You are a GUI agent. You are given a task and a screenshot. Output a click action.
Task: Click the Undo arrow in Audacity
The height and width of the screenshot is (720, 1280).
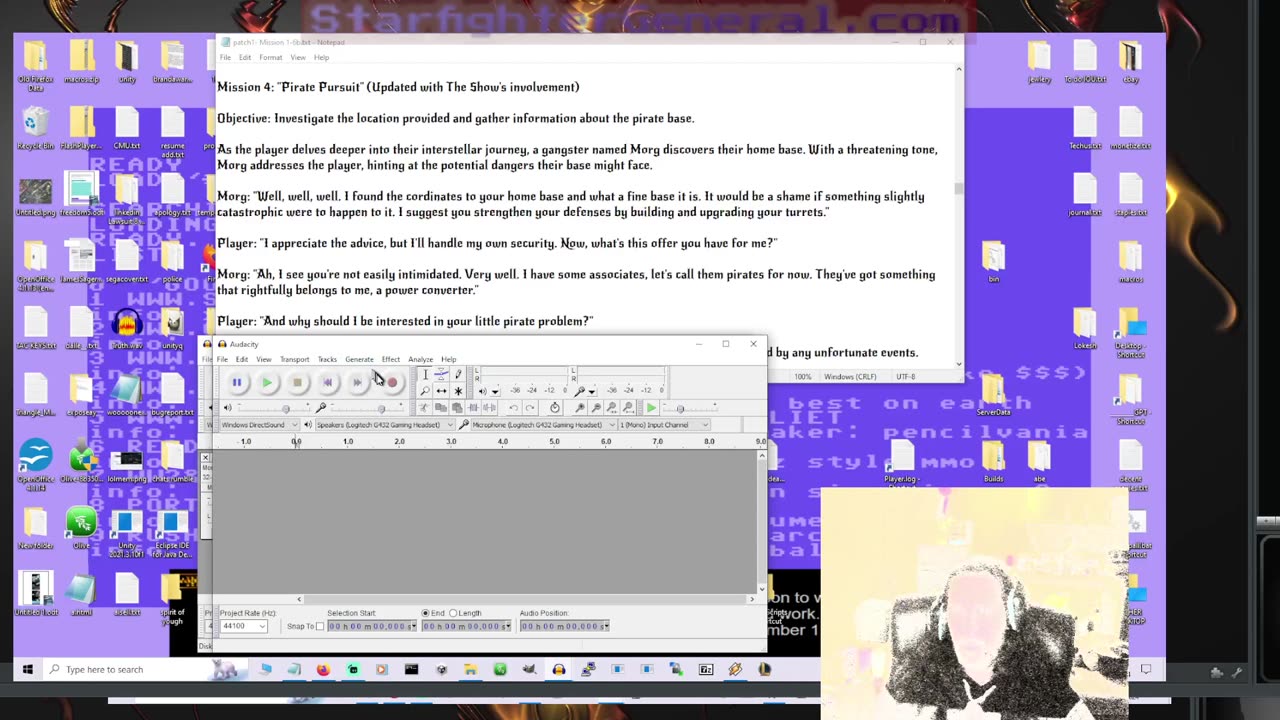pos(514,407)
